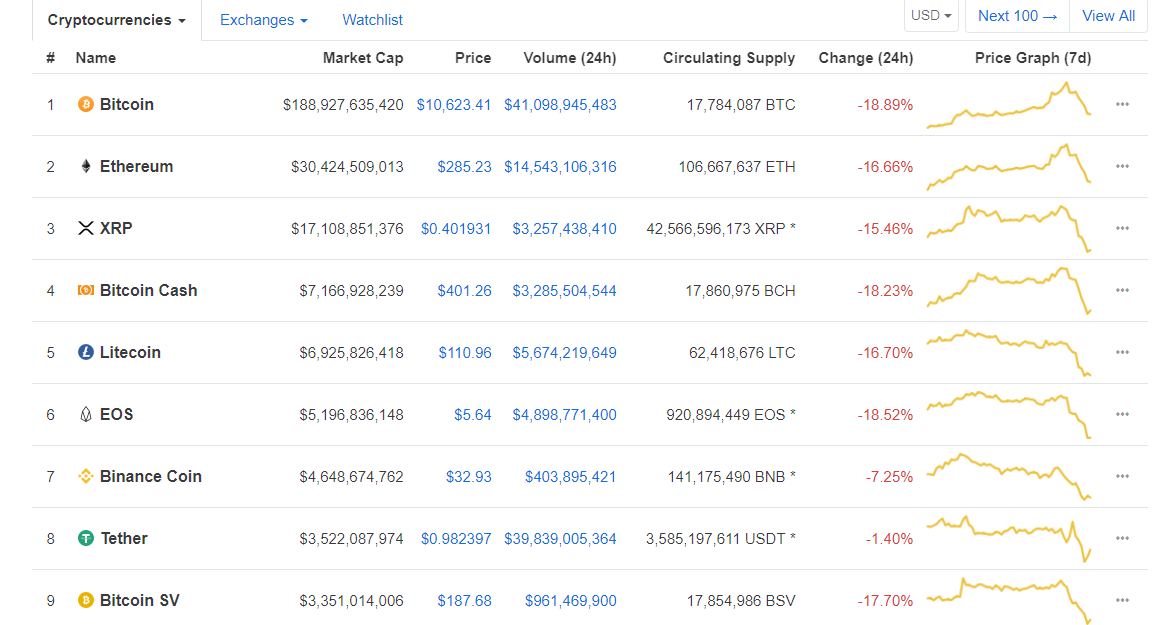Image resolution: width=1154 pixels, height=625 pixels.
Task: Click Binance Coin's 24h volume $403,895,421
Action: click(x=570, y=477)
